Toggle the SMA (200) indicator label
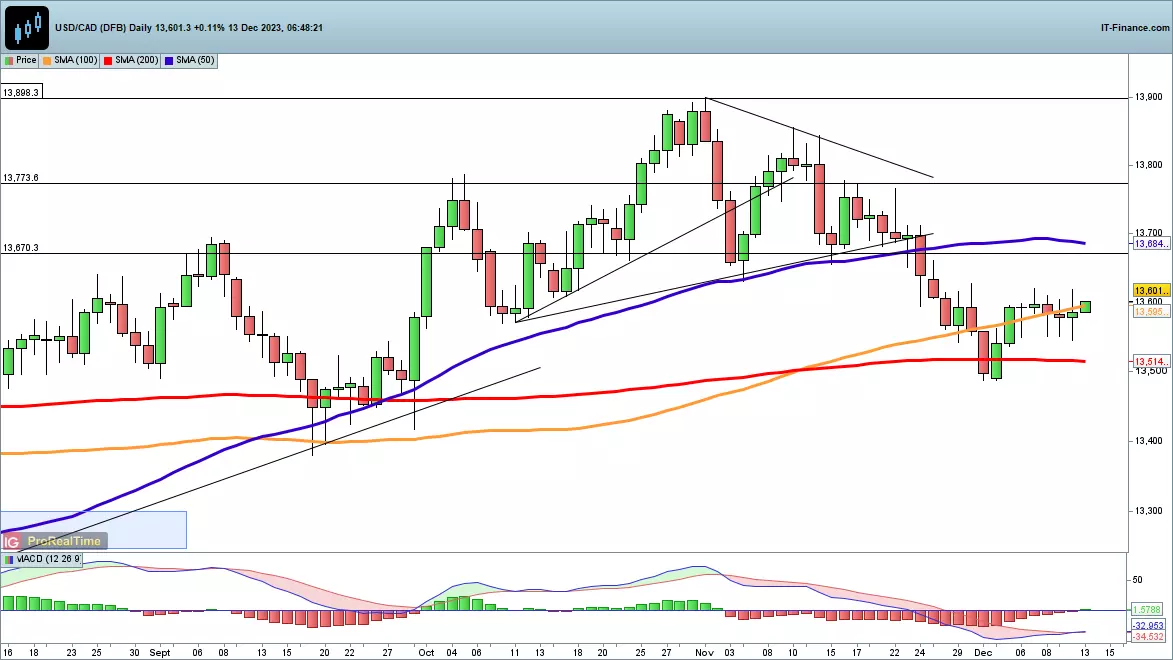The width and height of the screenshot is (1173, 660). pyautogui.click(x=138, y=60)
